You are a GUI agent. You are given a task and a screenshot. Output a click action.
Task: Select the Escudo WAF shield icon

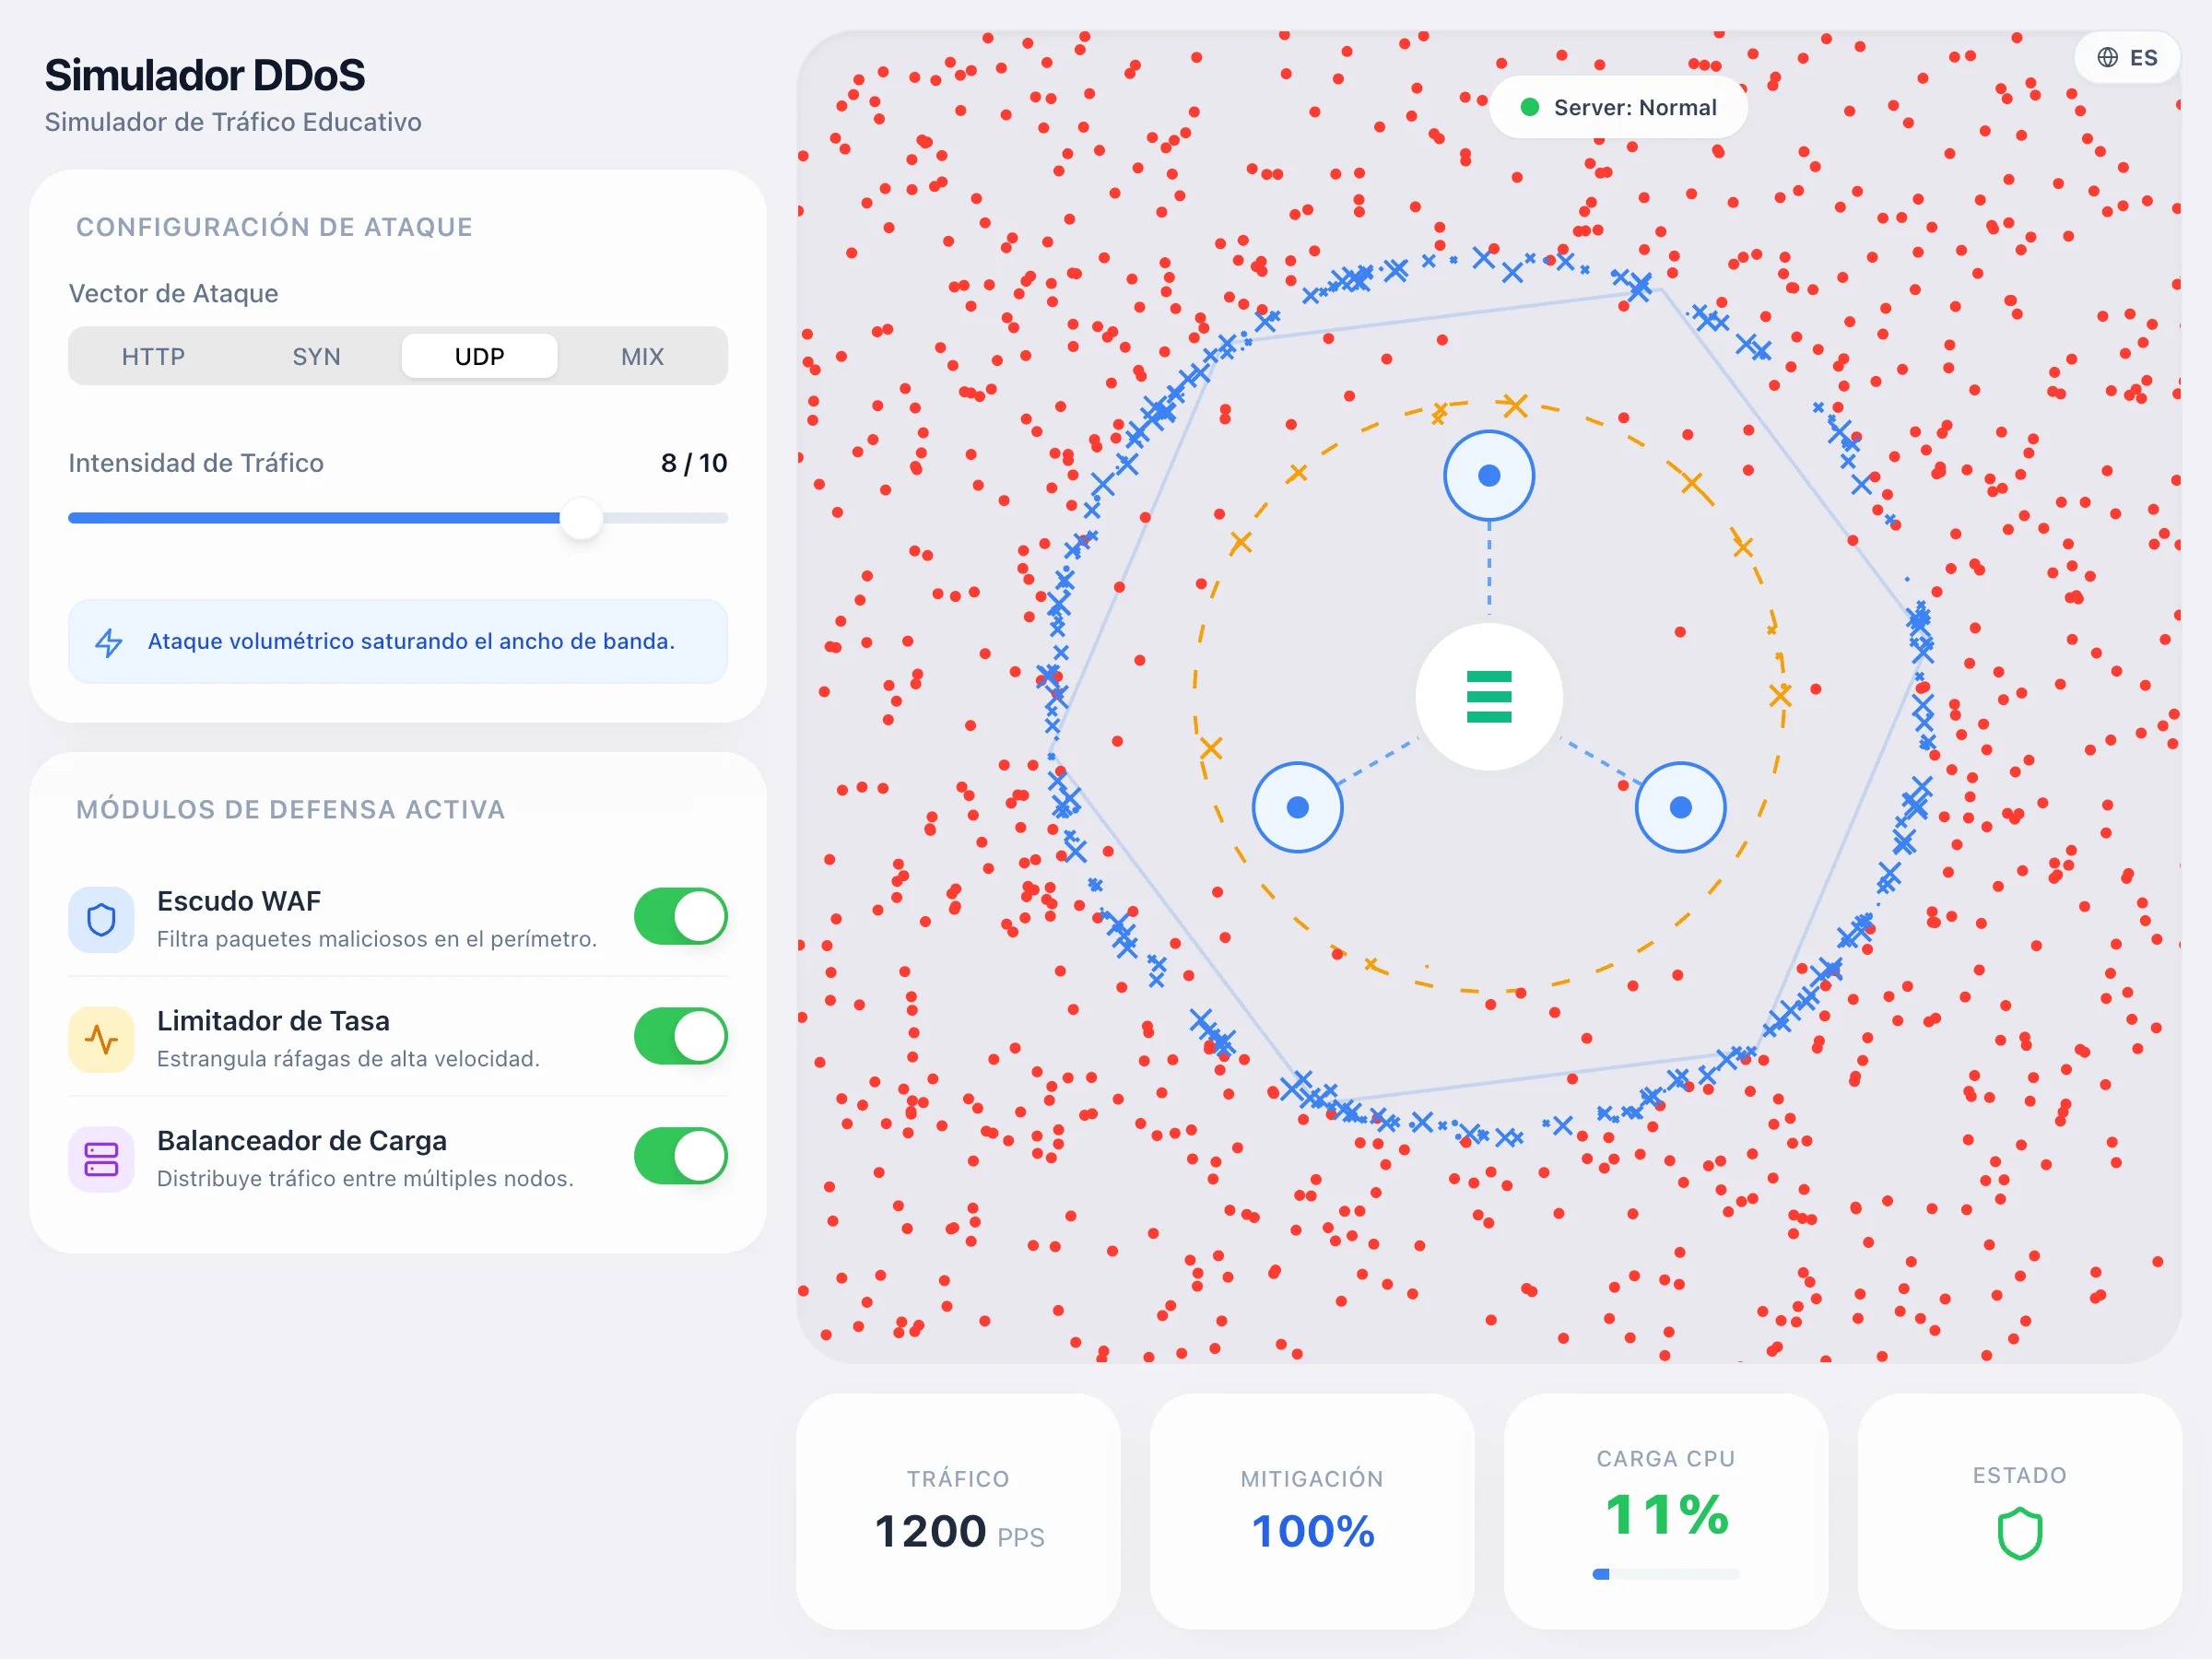click(x=100, y=918)
